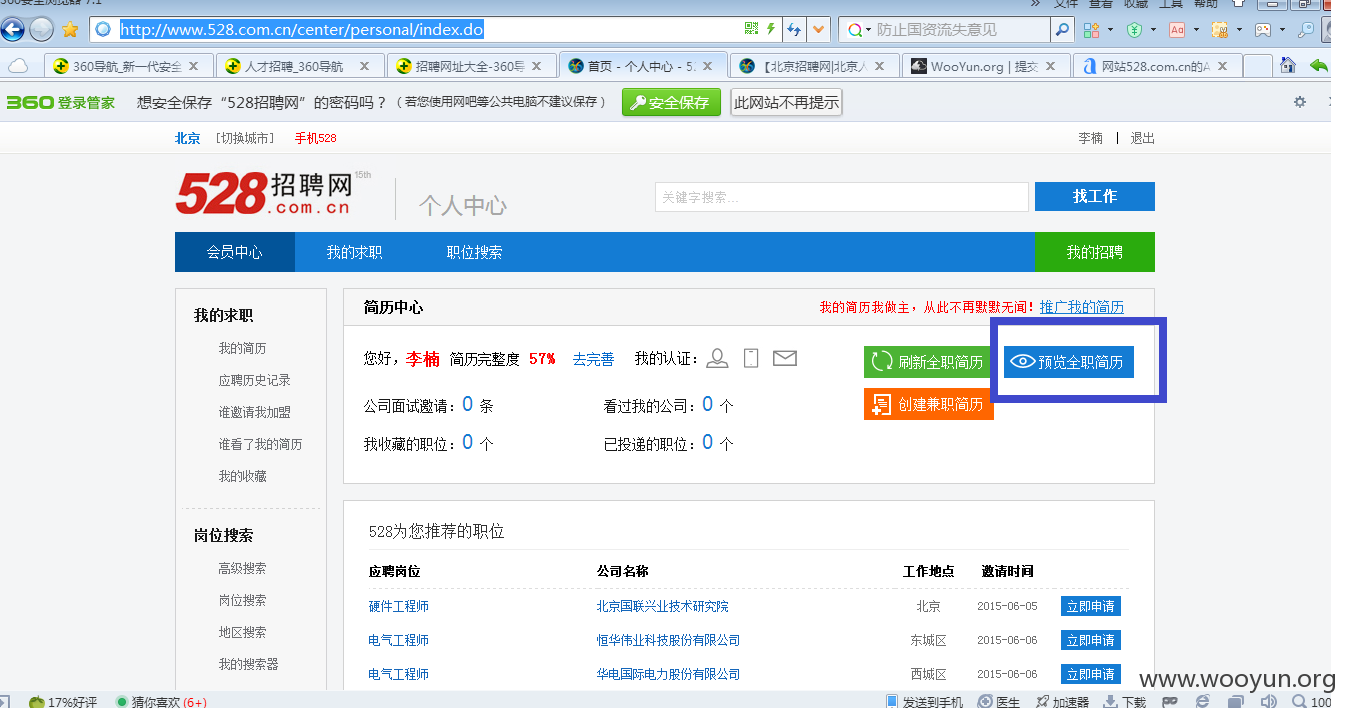Click the 退出 logout link

tap(1142, 138)
